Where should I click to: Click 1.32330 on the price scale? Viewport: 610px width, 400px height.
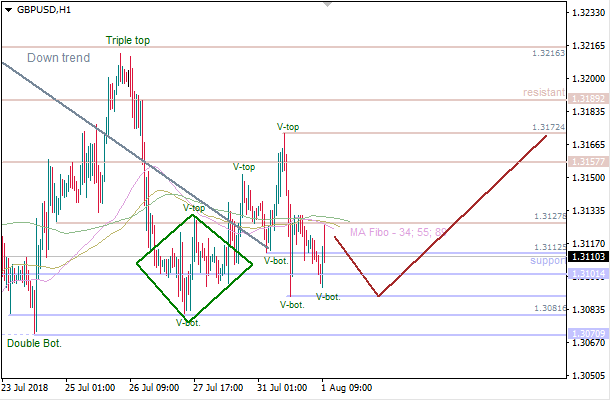587,13
